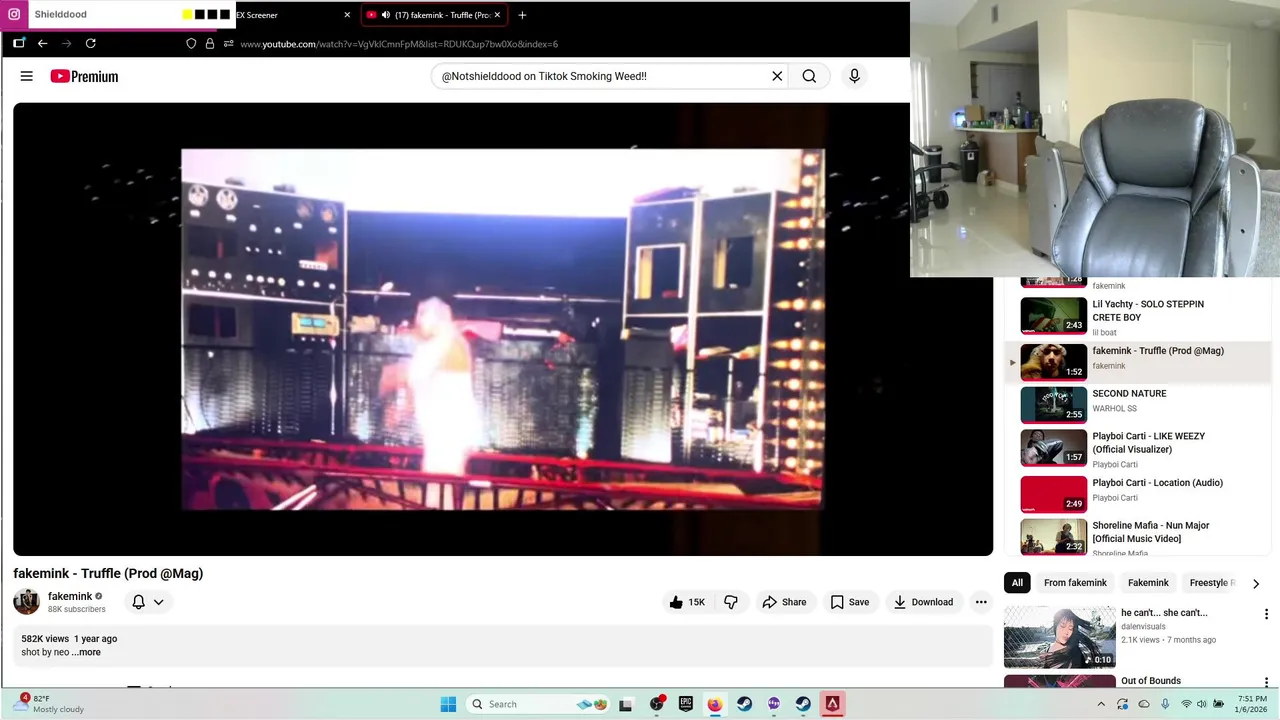
Task: Go to YouTube Premium home logo
Action: tap(85, 76)
